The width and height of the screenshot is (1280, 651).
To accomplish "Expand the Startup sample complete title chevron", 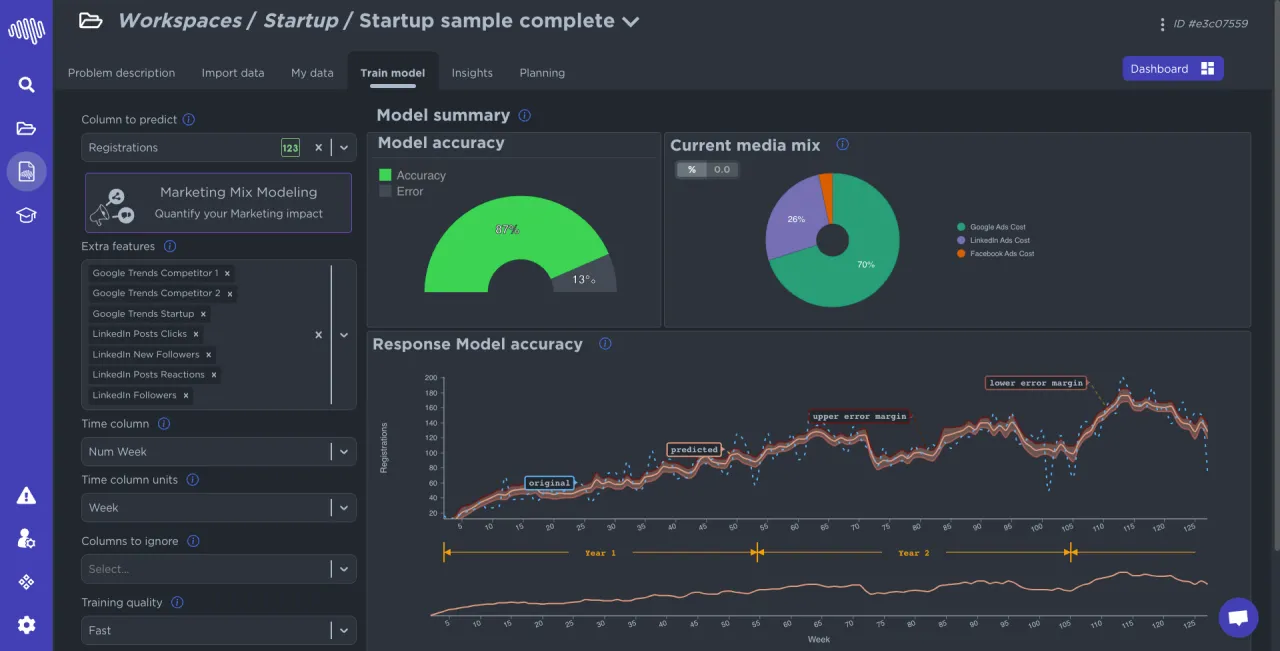I will [630, 20].
